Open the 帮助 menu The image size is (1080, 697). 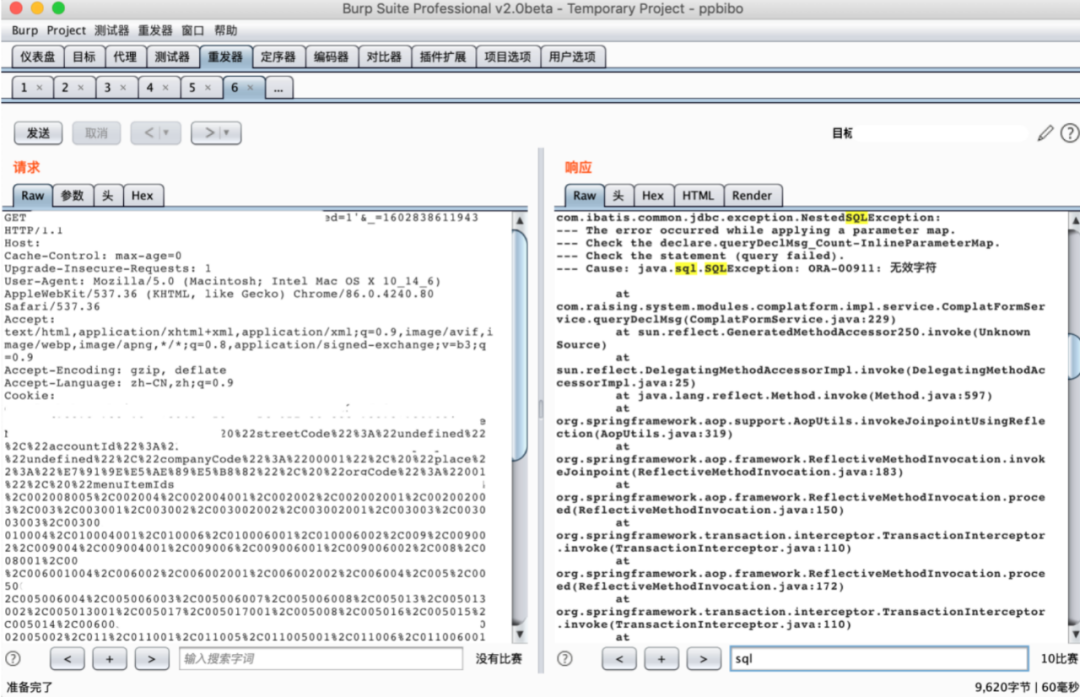coord(225,30)
